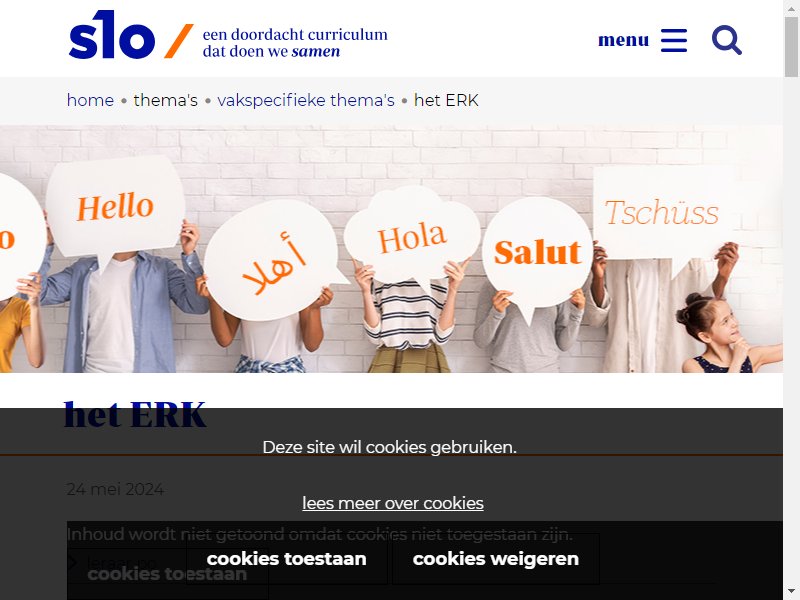Viewport: 800px width, 600px height.
Task: Click the tagline "een doordacht curriculum"
Action: pyautogui.click(x=295, y=34)
